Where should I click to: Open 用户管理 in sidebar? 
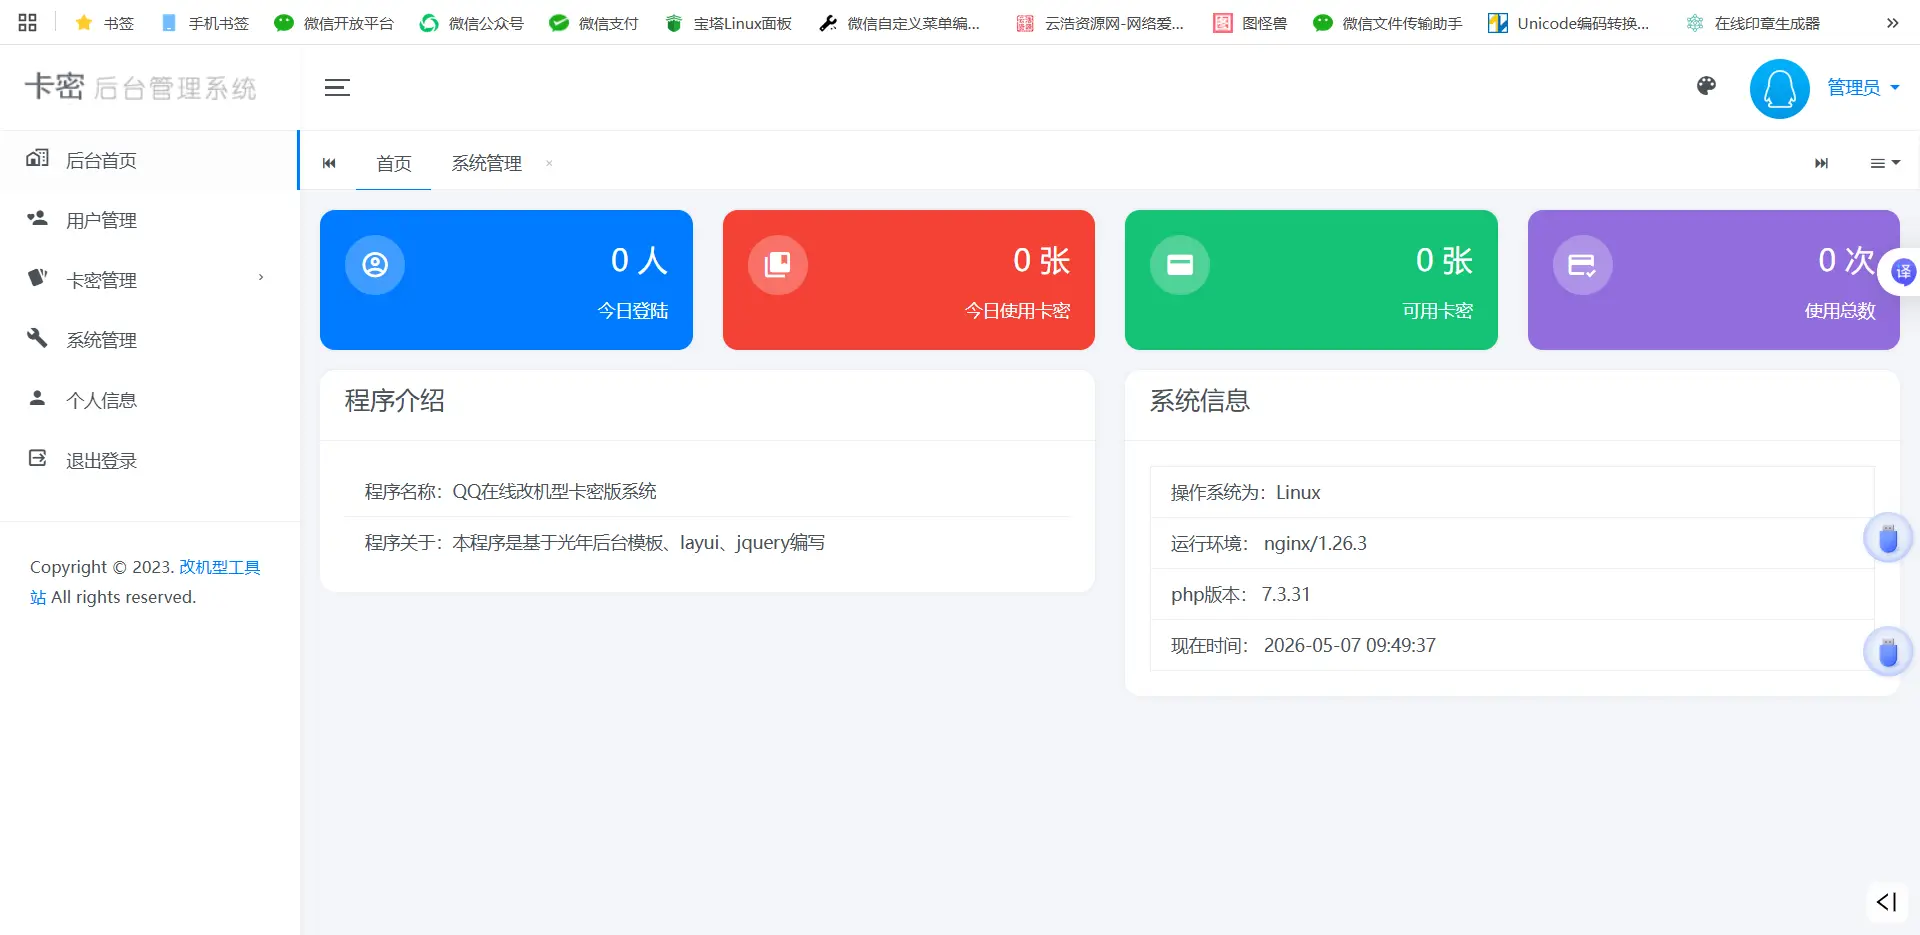pyautogui.click(x=149, y=220)
